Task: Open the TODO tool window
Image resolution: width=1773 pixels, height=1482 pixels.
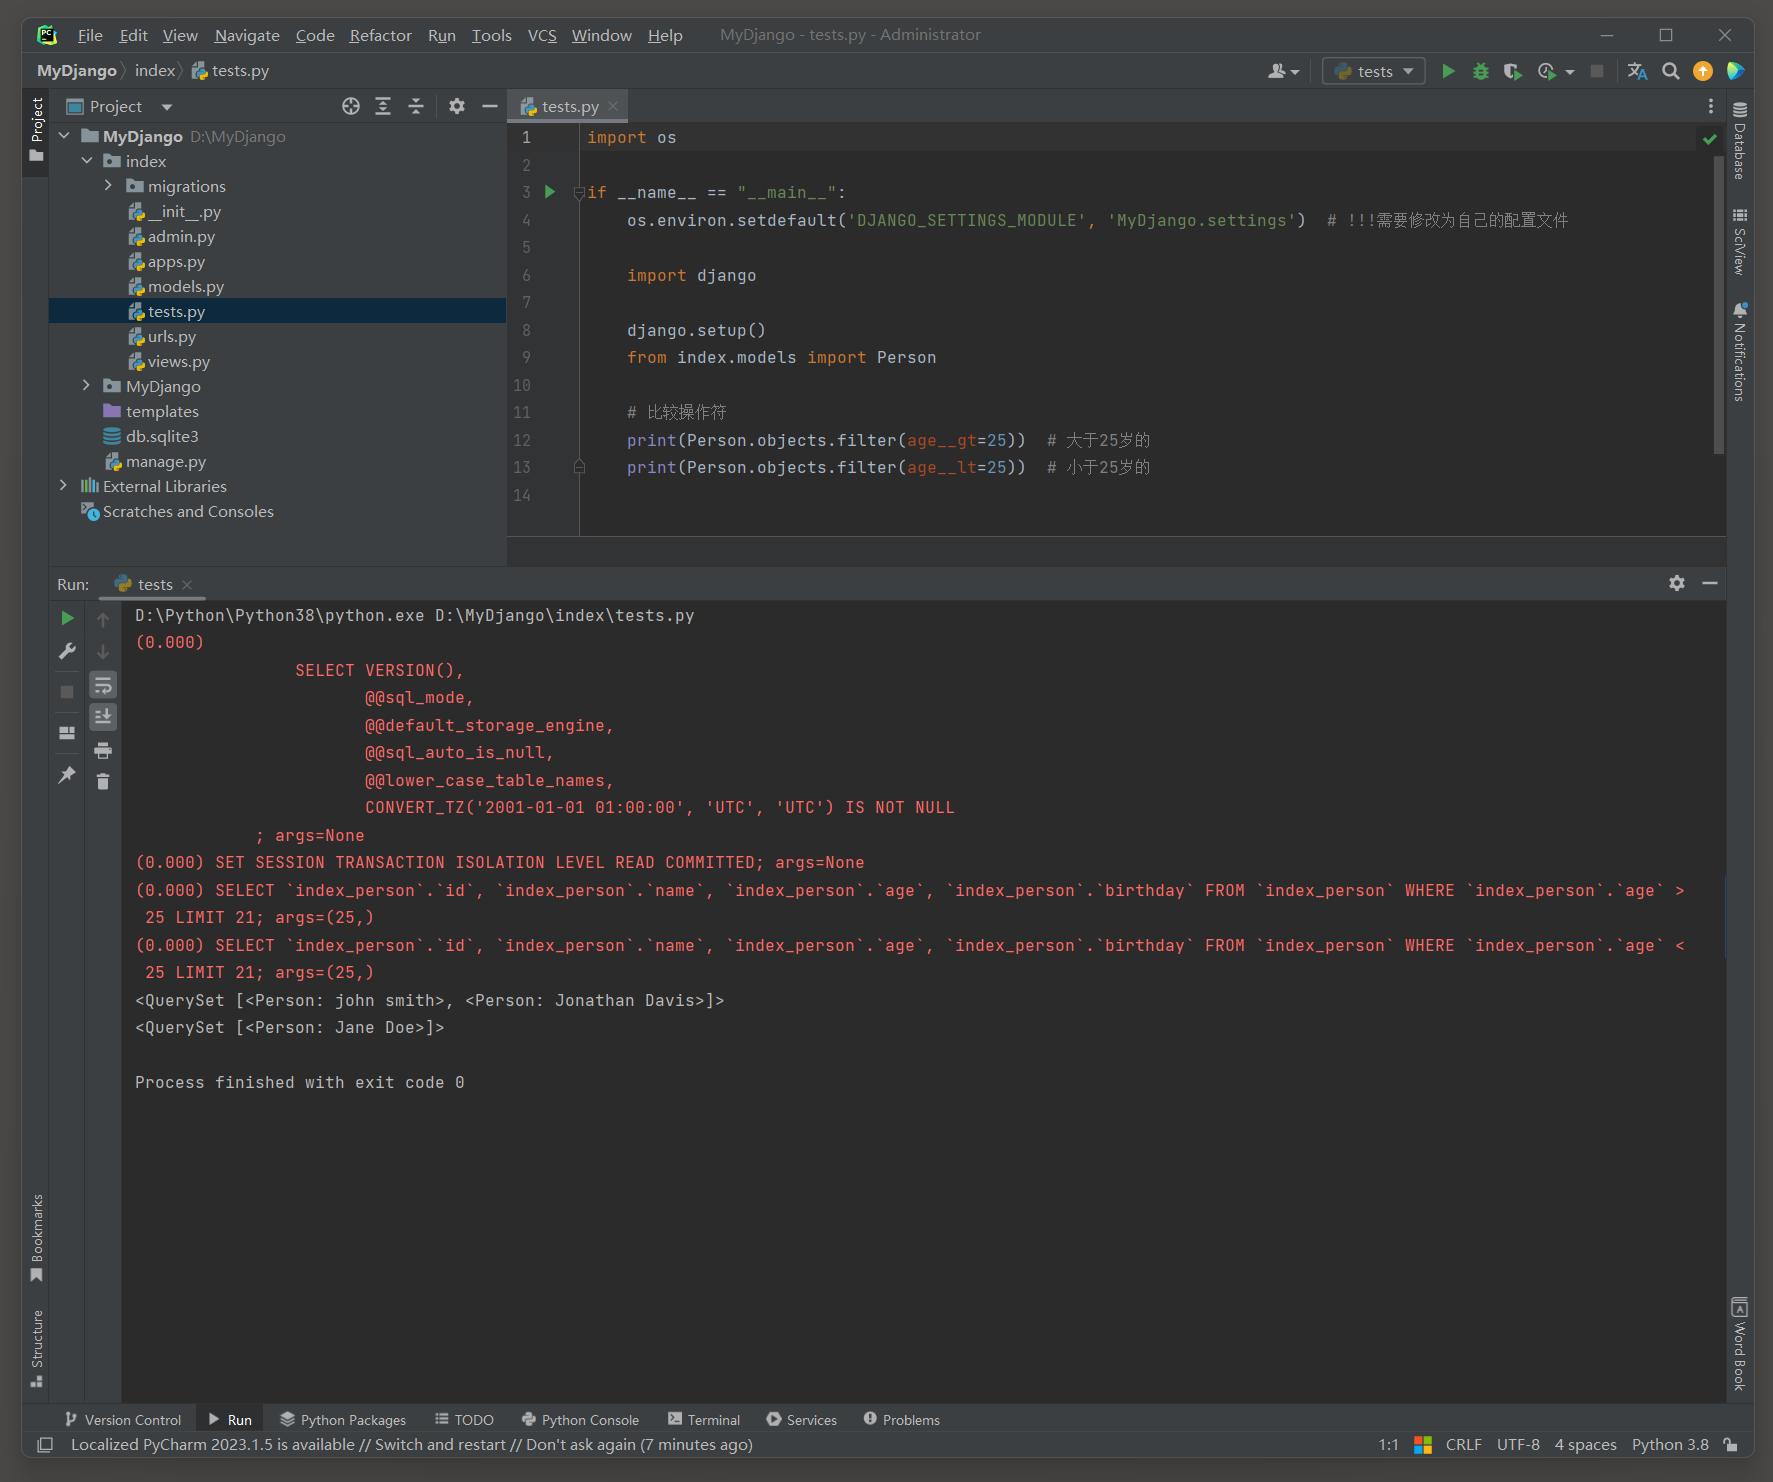Action: pos(464,1419)
